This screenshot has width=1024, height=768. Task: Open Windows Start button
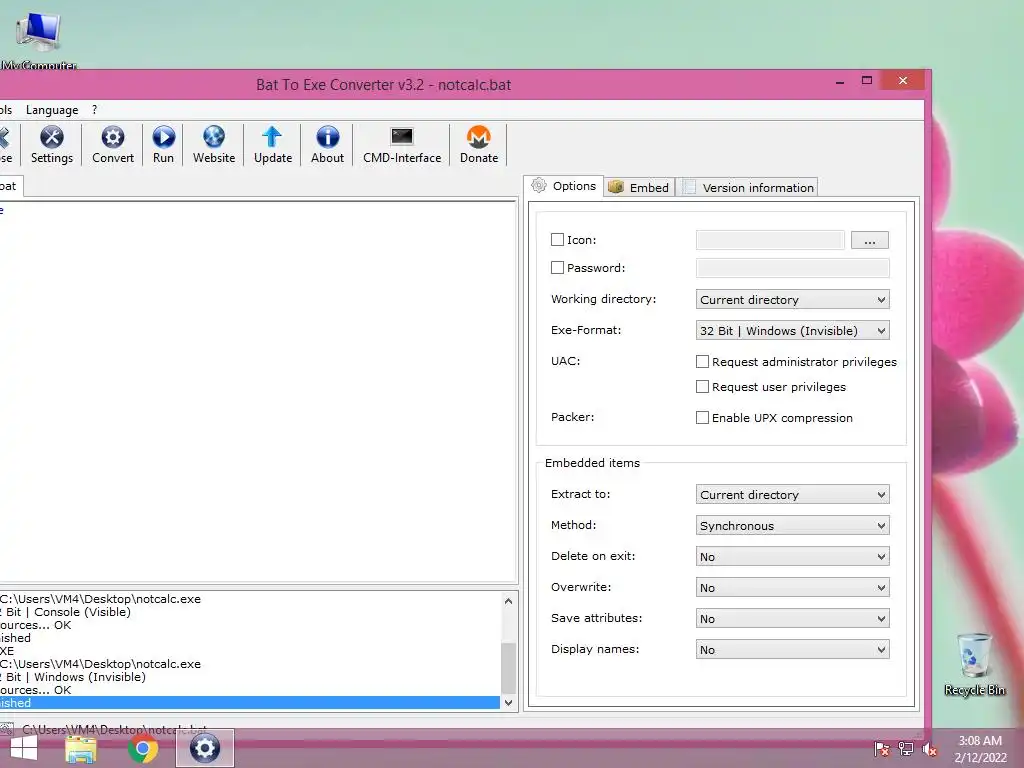24,748
